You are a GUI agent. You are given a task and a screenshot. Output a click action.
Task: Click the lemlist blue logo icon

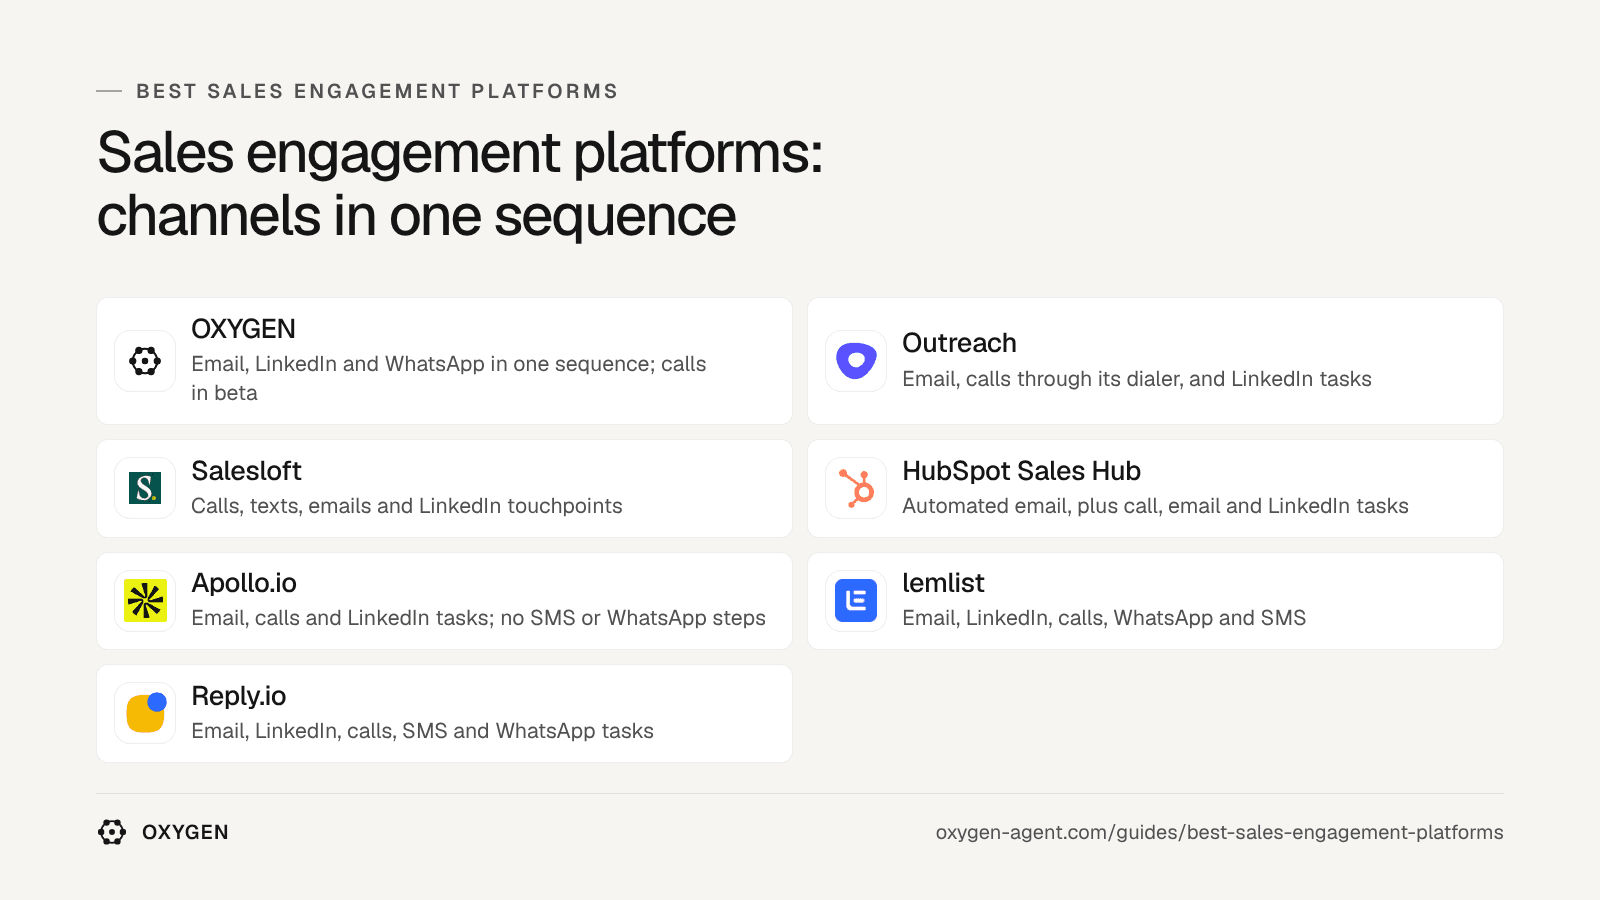(856, 601)
